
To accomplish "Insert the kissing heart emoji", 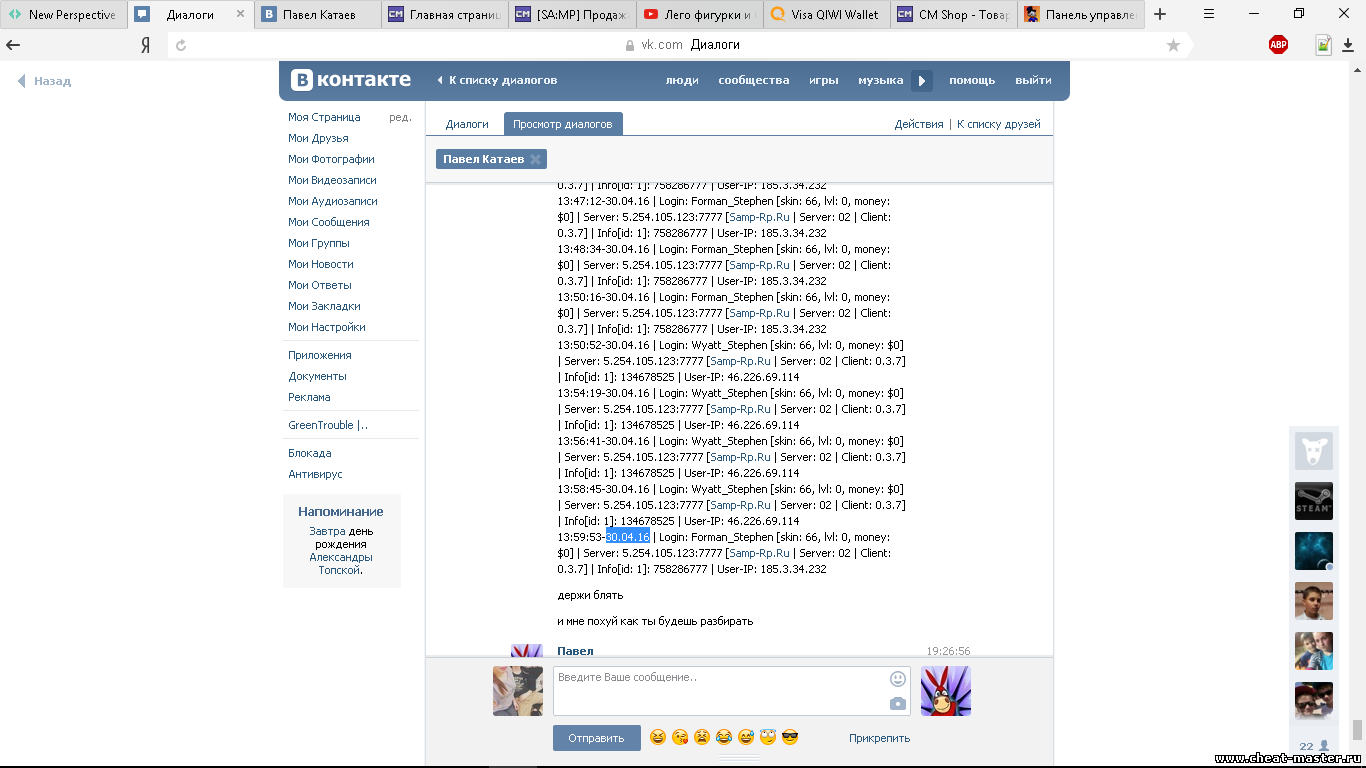I will tap(680, 738).
